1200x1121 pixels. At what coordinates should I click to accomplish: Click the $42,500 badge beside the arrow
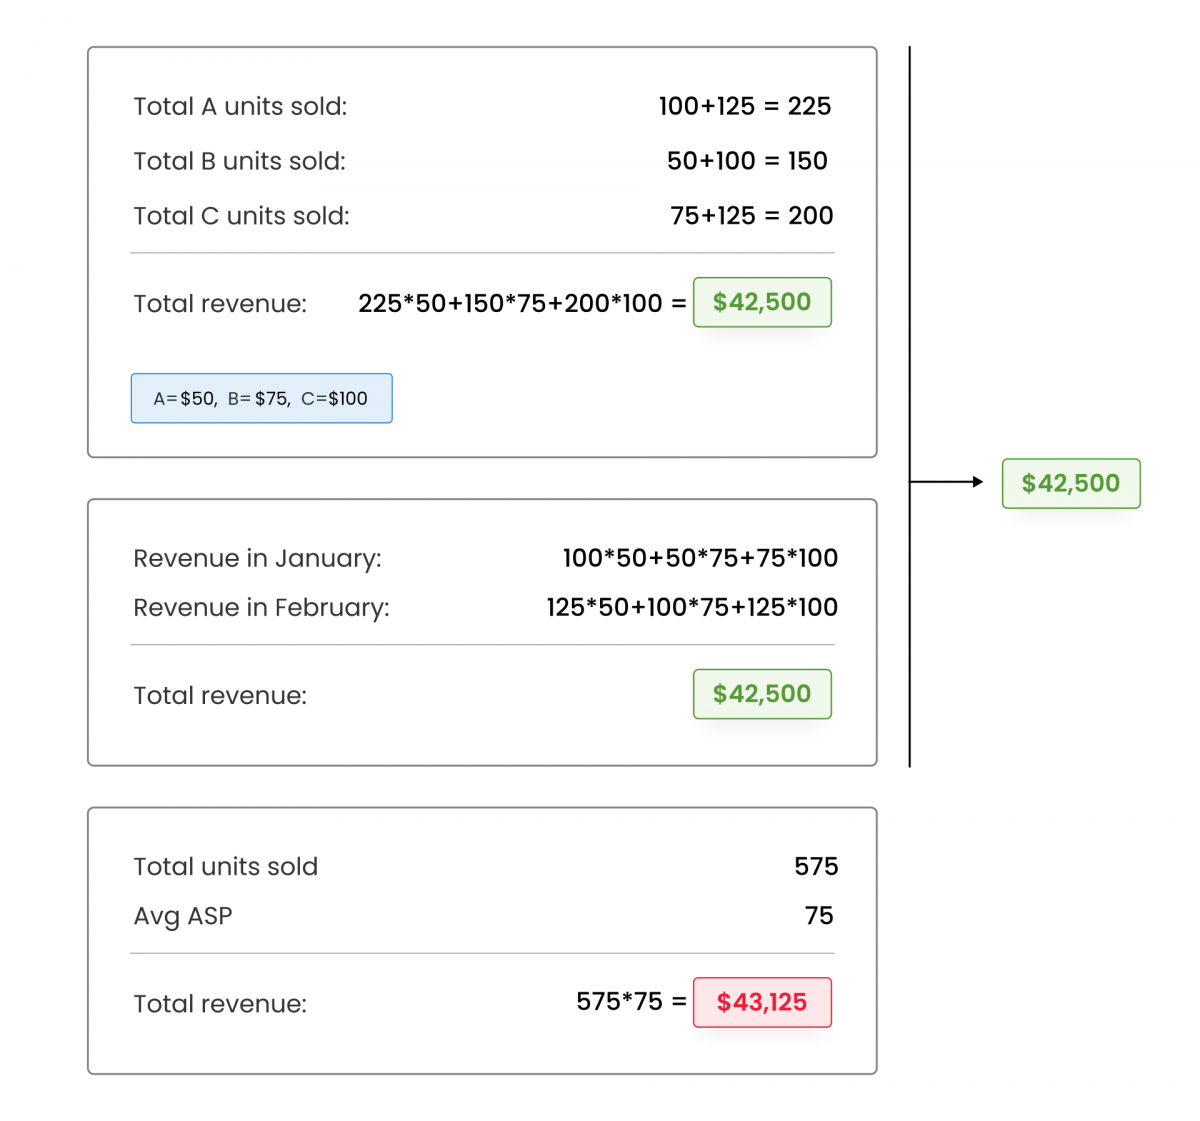click(x=1070, y=483)
